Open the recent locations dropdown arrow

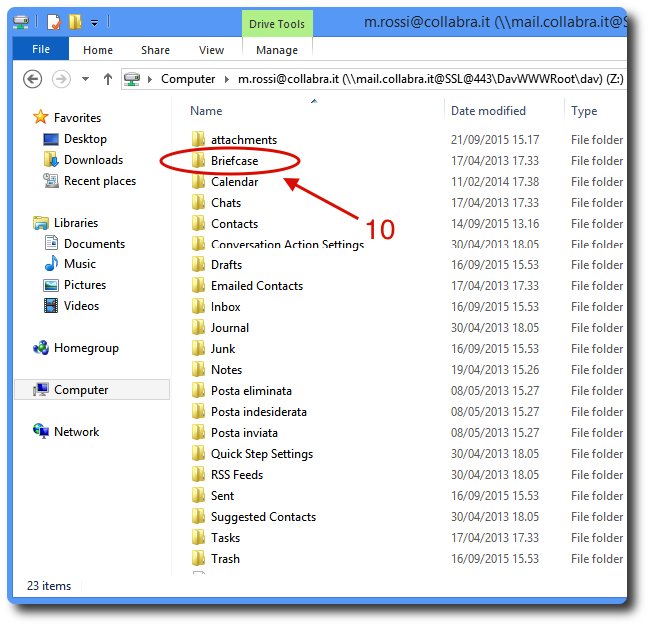point(85,79)
